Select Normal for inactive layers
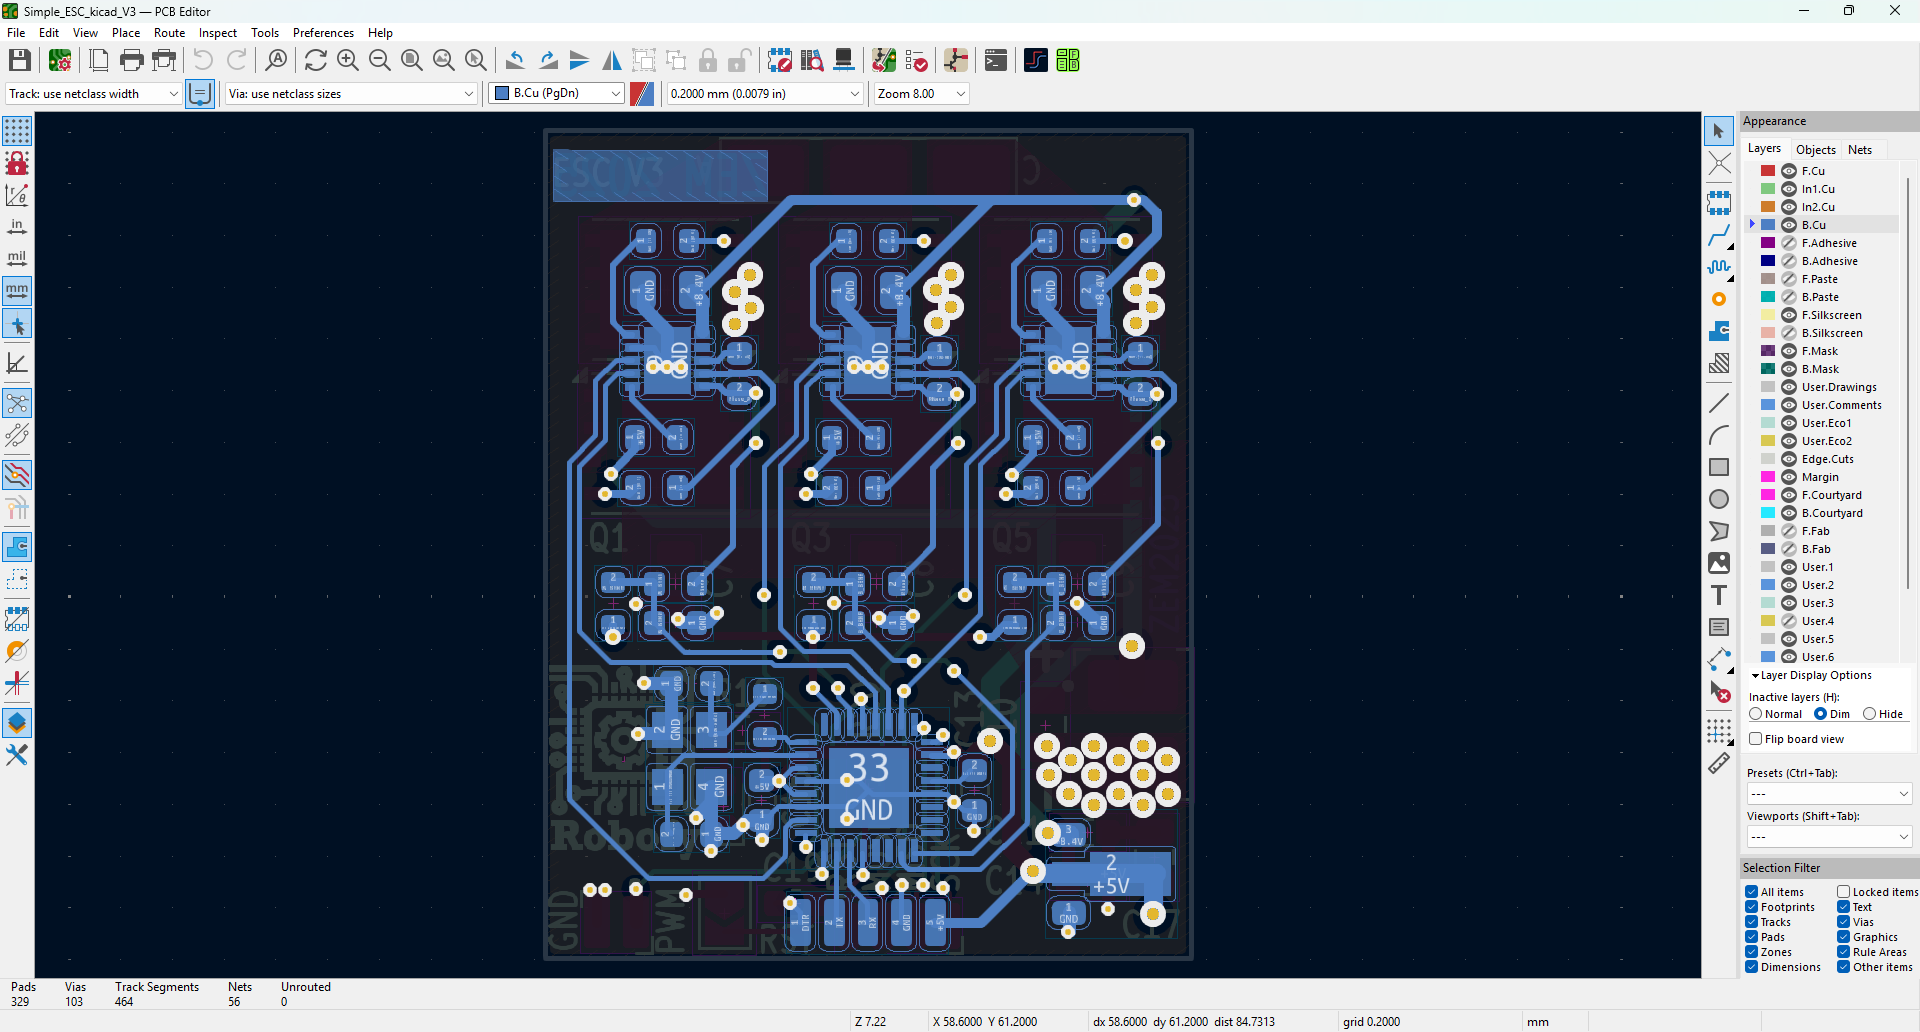 coord(1755,714)
